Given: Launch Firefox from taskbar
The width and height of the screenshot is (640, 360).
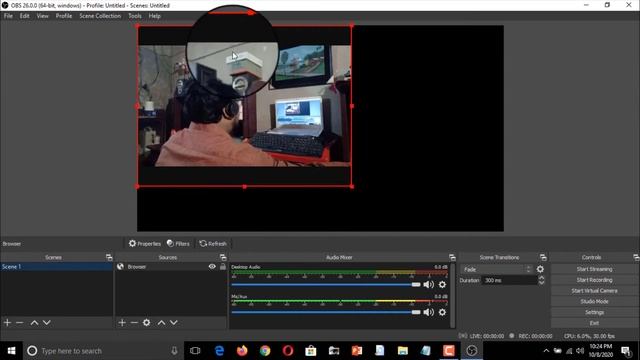Looking at the screenshot, I should pyautogui.click(x=242, y=351).
